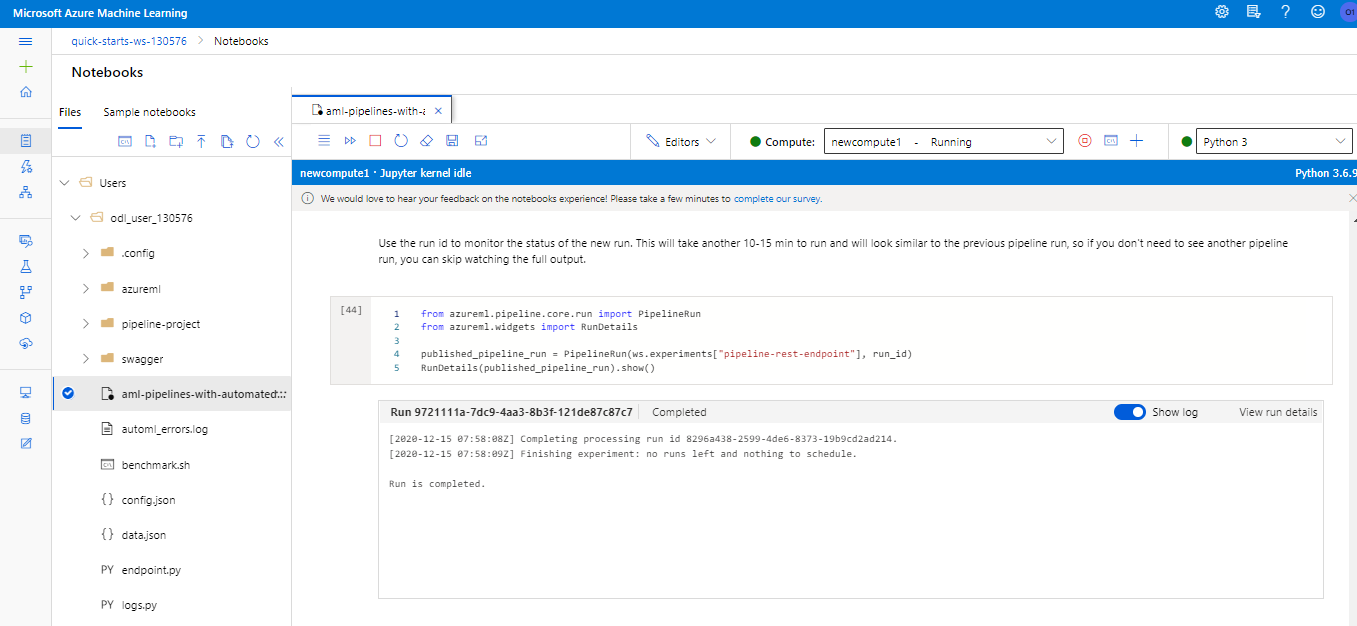Collapse file panel with double chevron
Image resolution: width=1357 pixels, height=626 pixels.
coord(278,142)
